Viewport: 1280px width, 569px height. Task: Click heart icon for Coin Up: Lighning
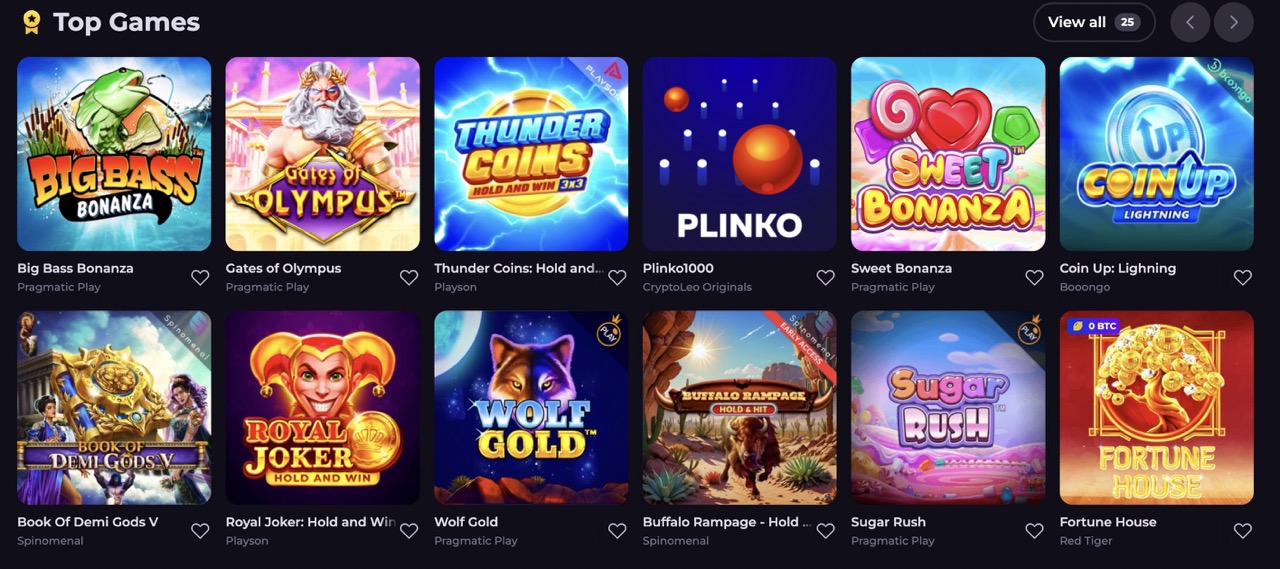(x=1242, y=277)
